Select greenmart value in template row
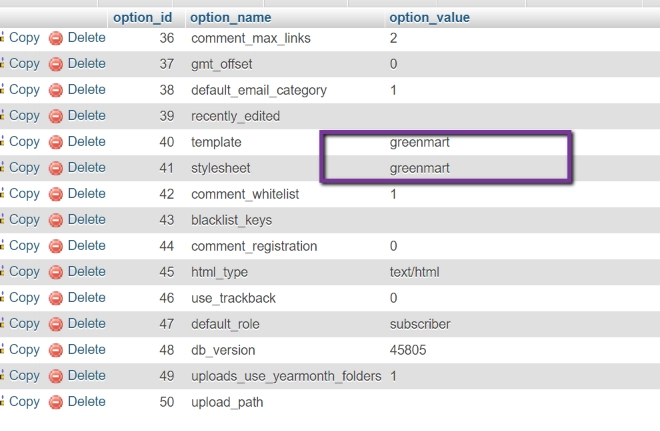Image resolution: width=660 pixels, height=431 pixels. pos(420,142)
